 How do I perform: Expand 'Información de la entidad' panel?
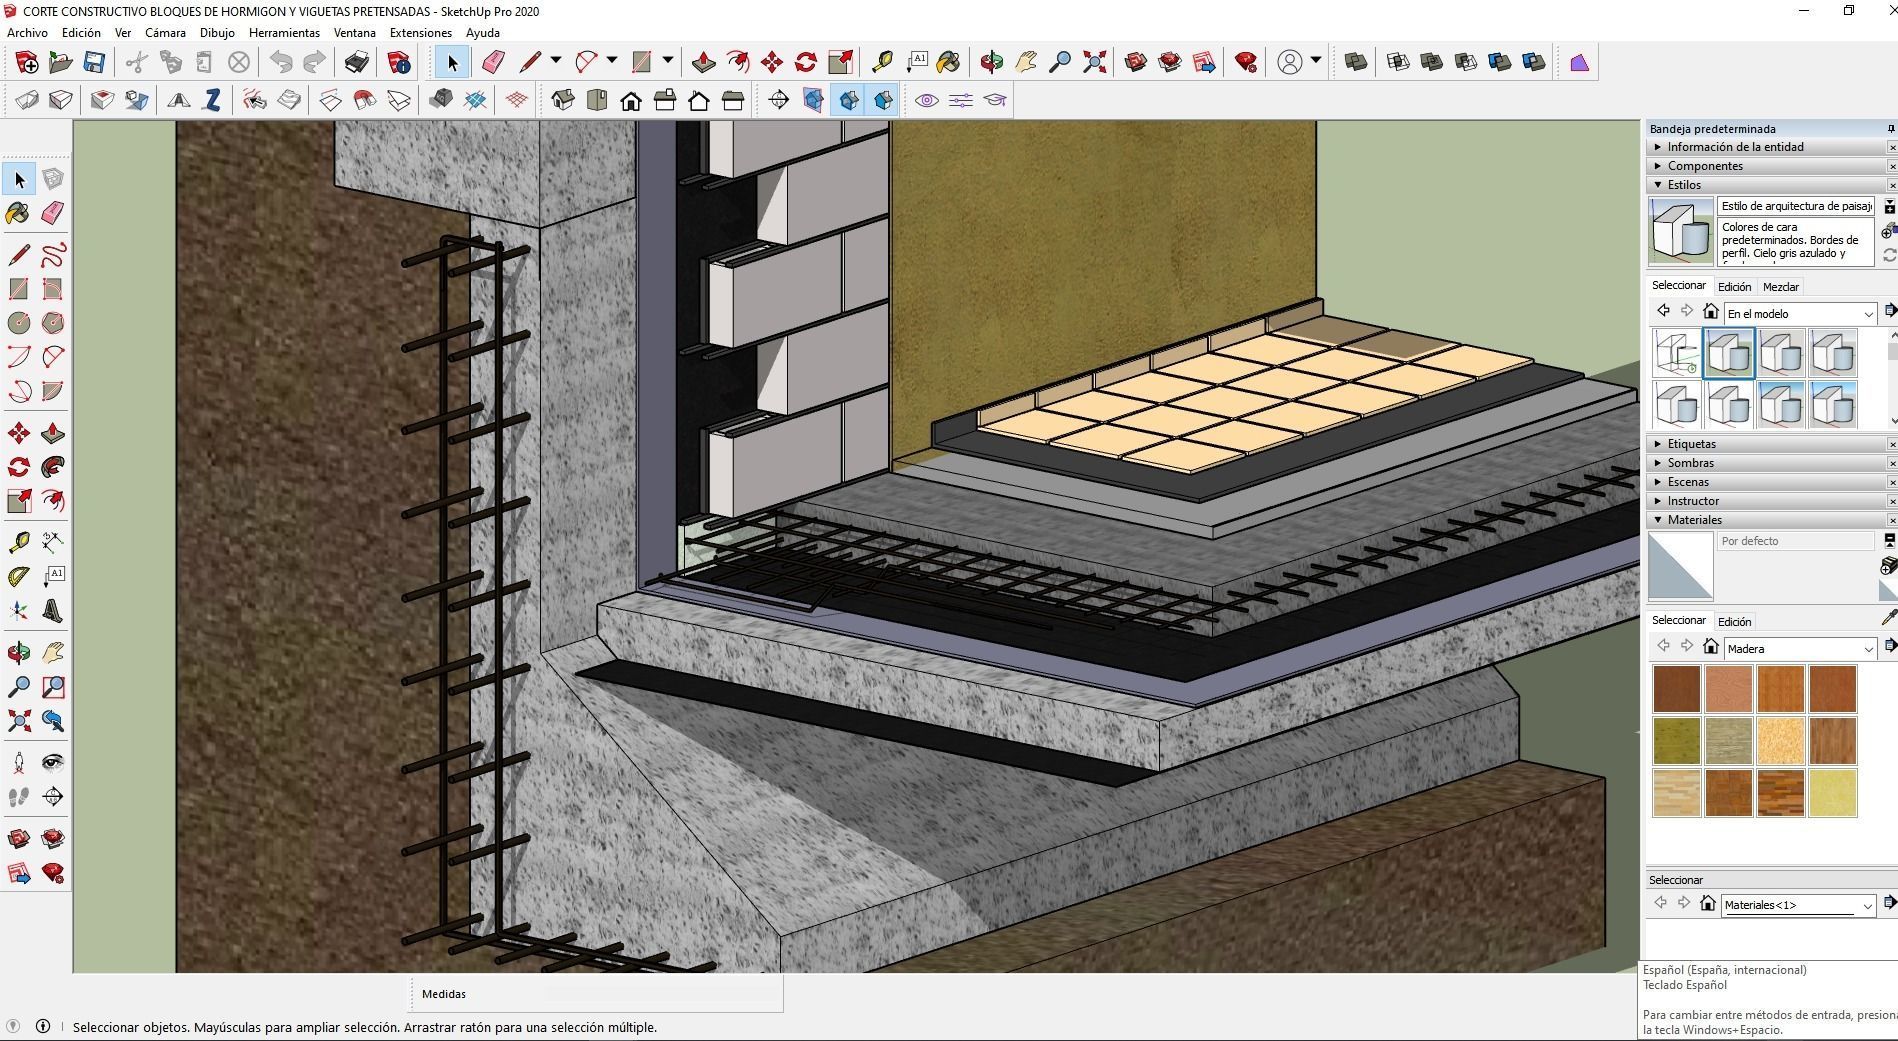coord(1766,147)
